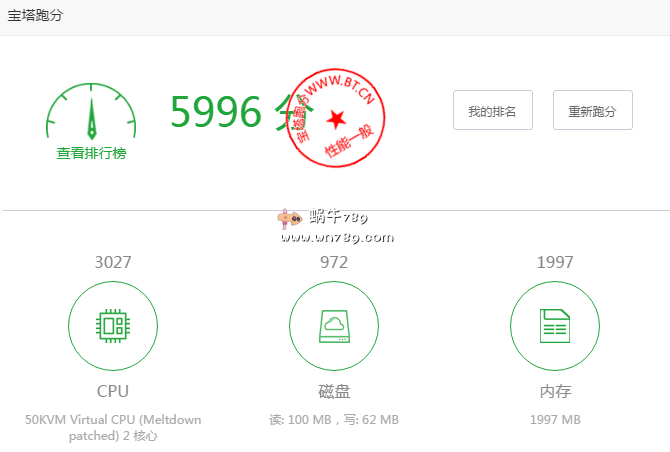670x452 pixels.
Task: Click the CPU chip icon
Action: tap(113, 325)
